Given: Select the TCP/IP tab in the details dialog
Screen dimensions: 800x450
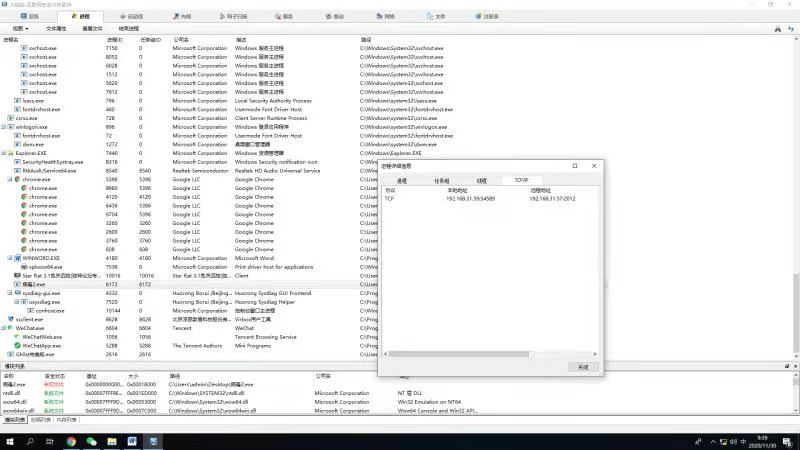Looking at the screenshot, I should [521, 180].
